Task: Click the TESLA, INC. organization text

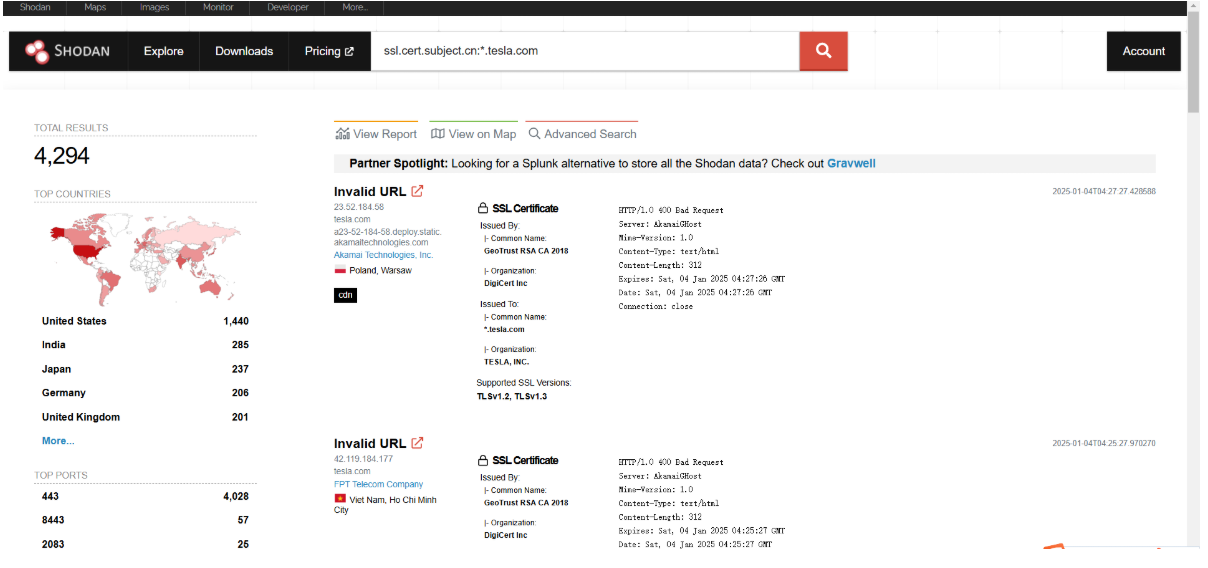Action: point(507,362)
